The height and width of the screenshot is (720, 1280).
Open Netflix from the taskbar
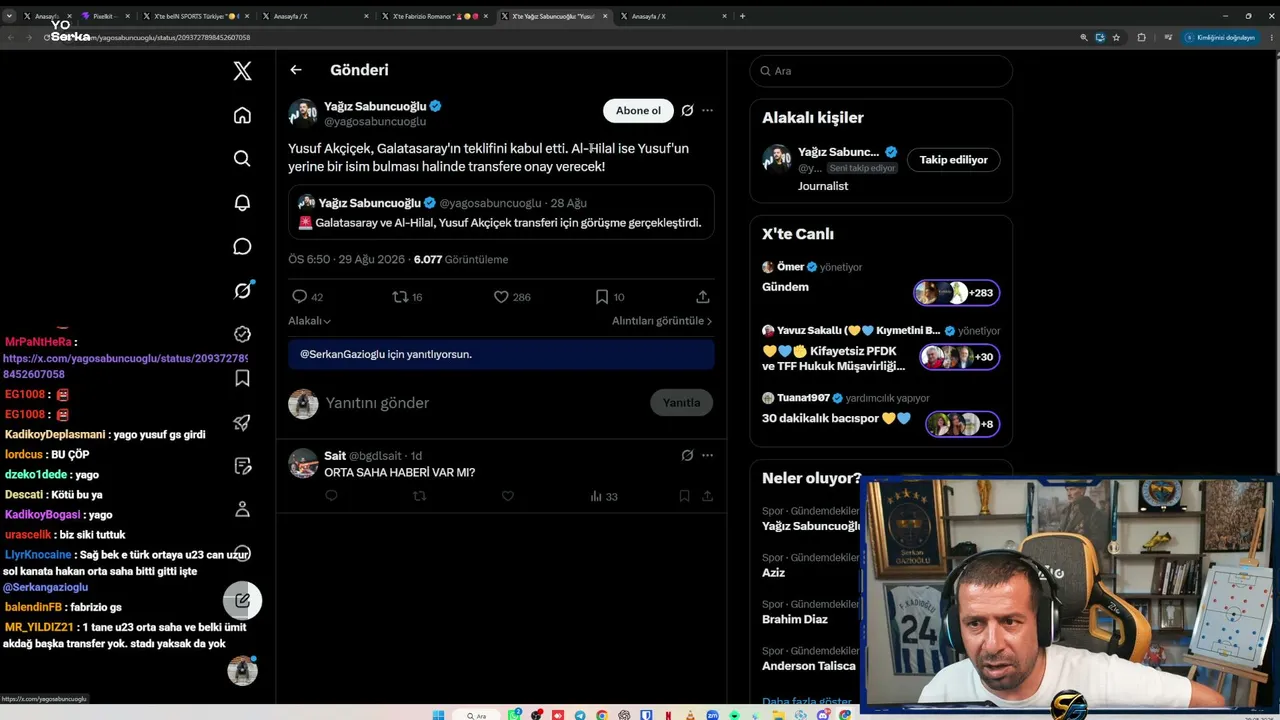[666, 715]
